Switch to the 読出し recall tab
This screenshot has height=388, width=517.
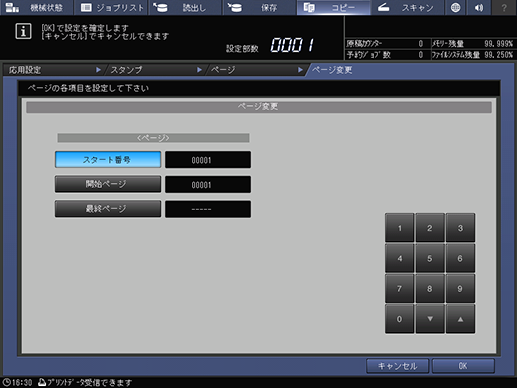[x=185, y=7]
